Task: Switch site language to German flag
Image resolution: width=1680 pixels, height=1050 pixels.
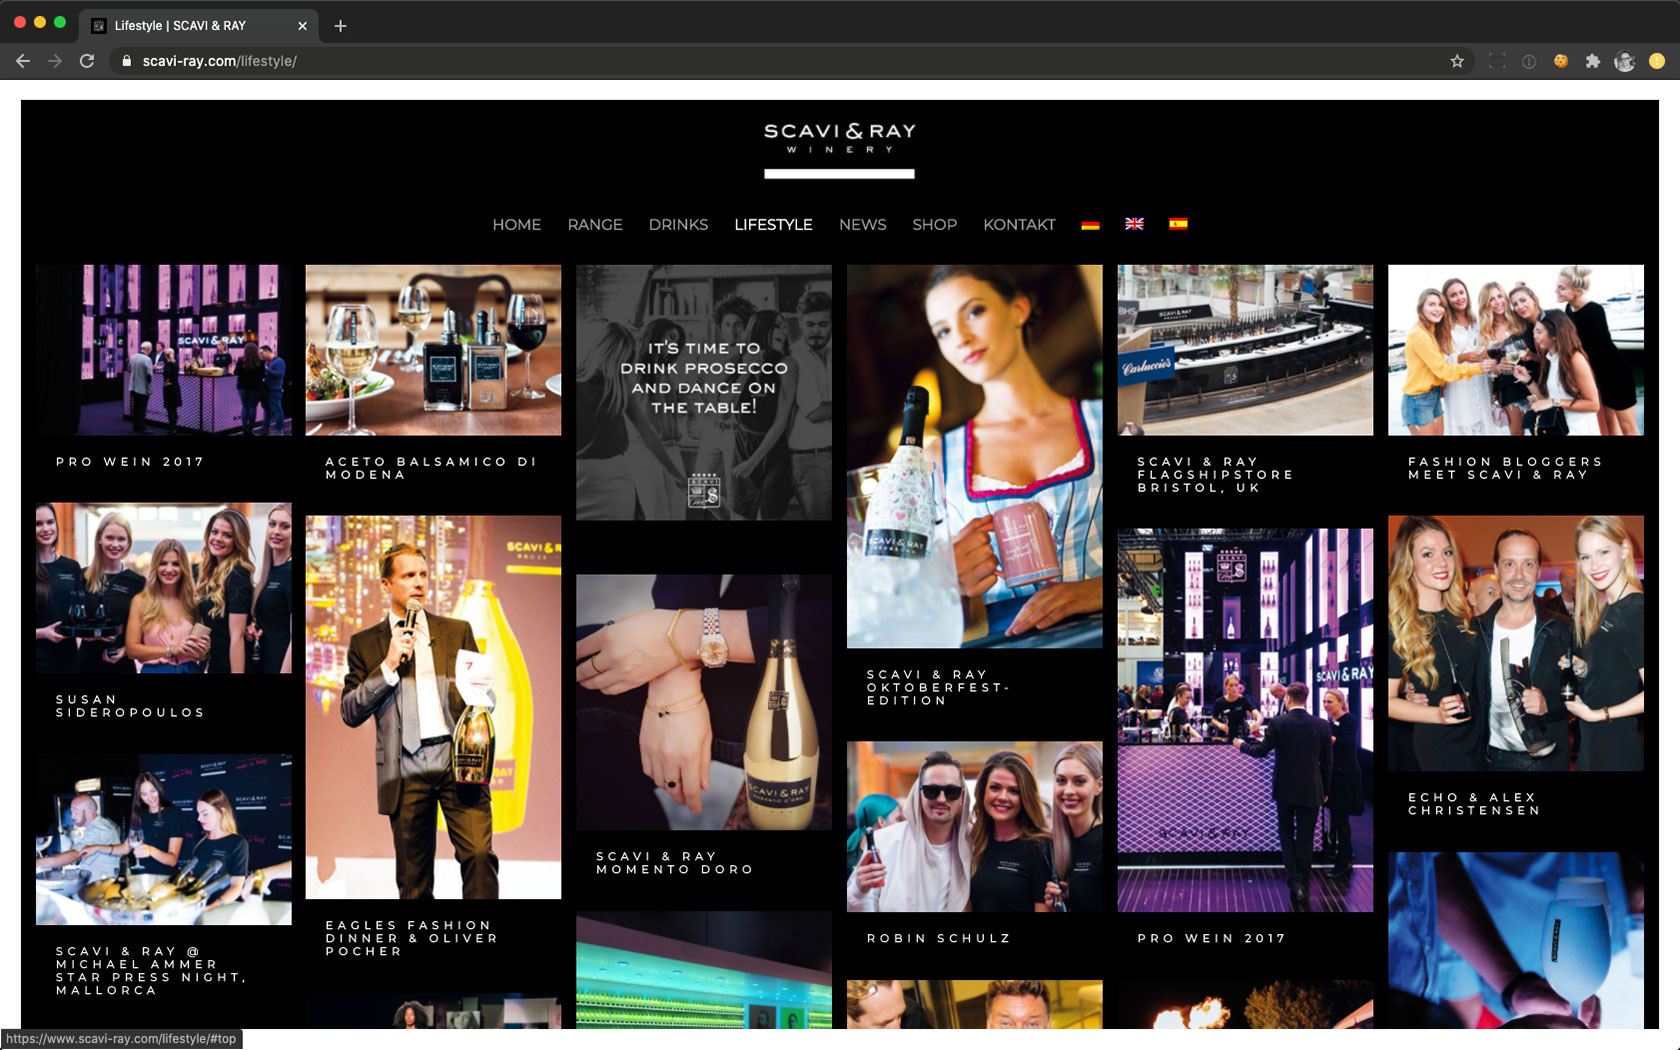Action: pos(1090,225)
